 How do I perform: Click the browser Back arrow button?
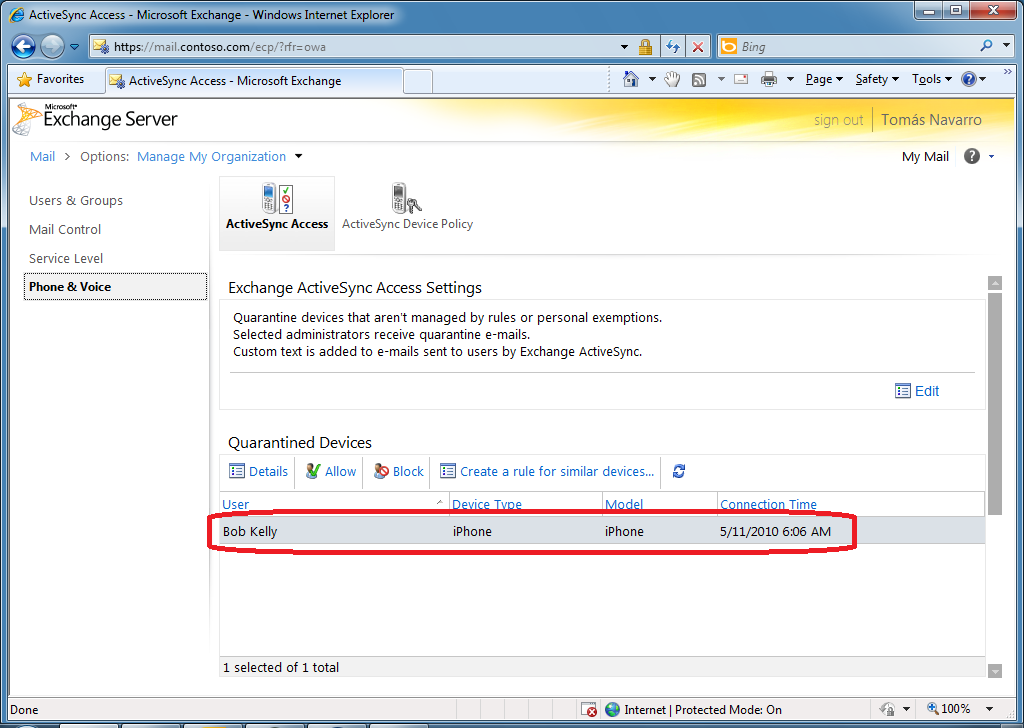point(24,46)
